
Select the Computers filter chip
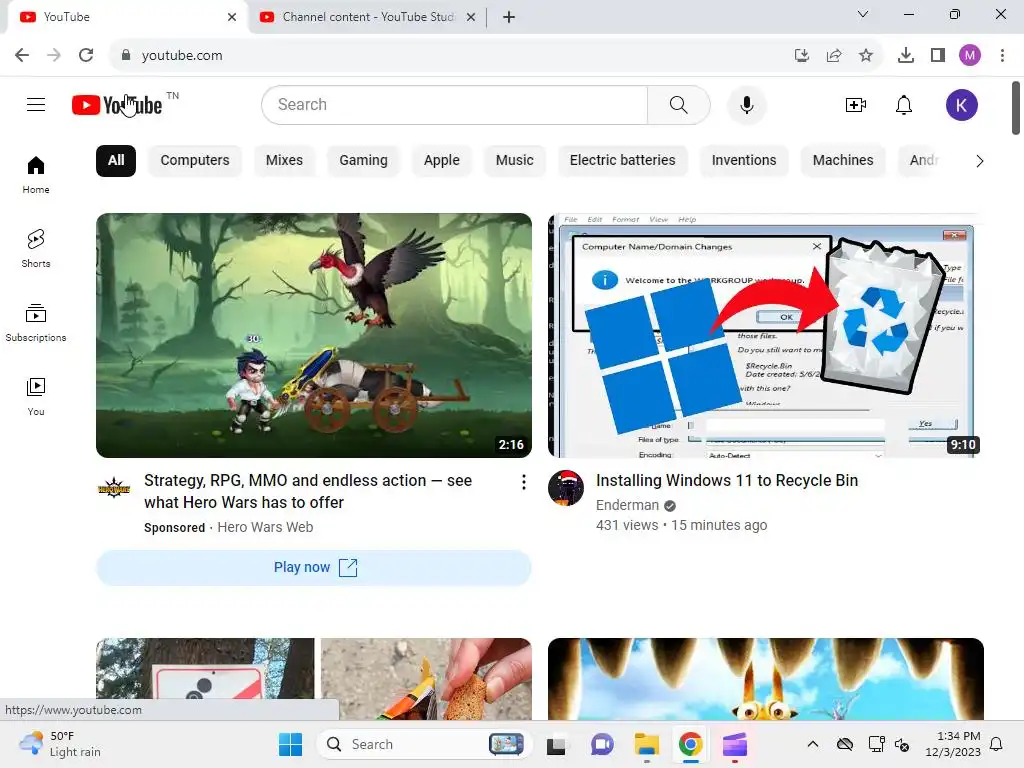[195, 161]
